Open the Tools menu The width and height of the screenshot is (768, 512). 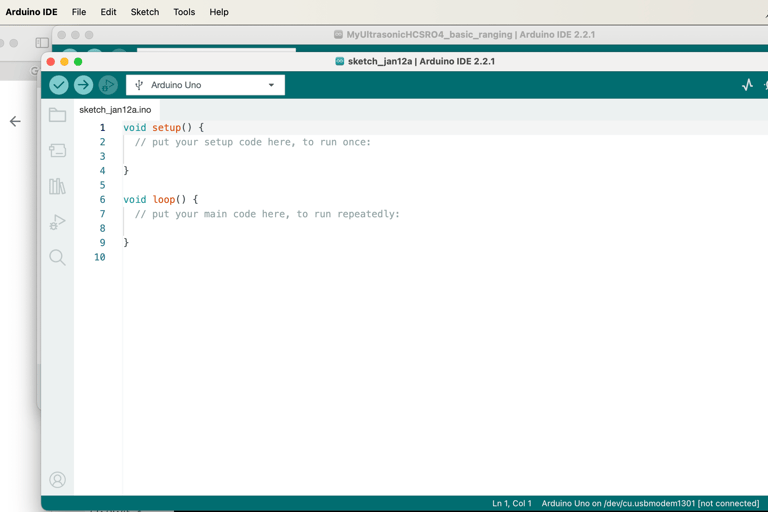(x=184, y=12)
